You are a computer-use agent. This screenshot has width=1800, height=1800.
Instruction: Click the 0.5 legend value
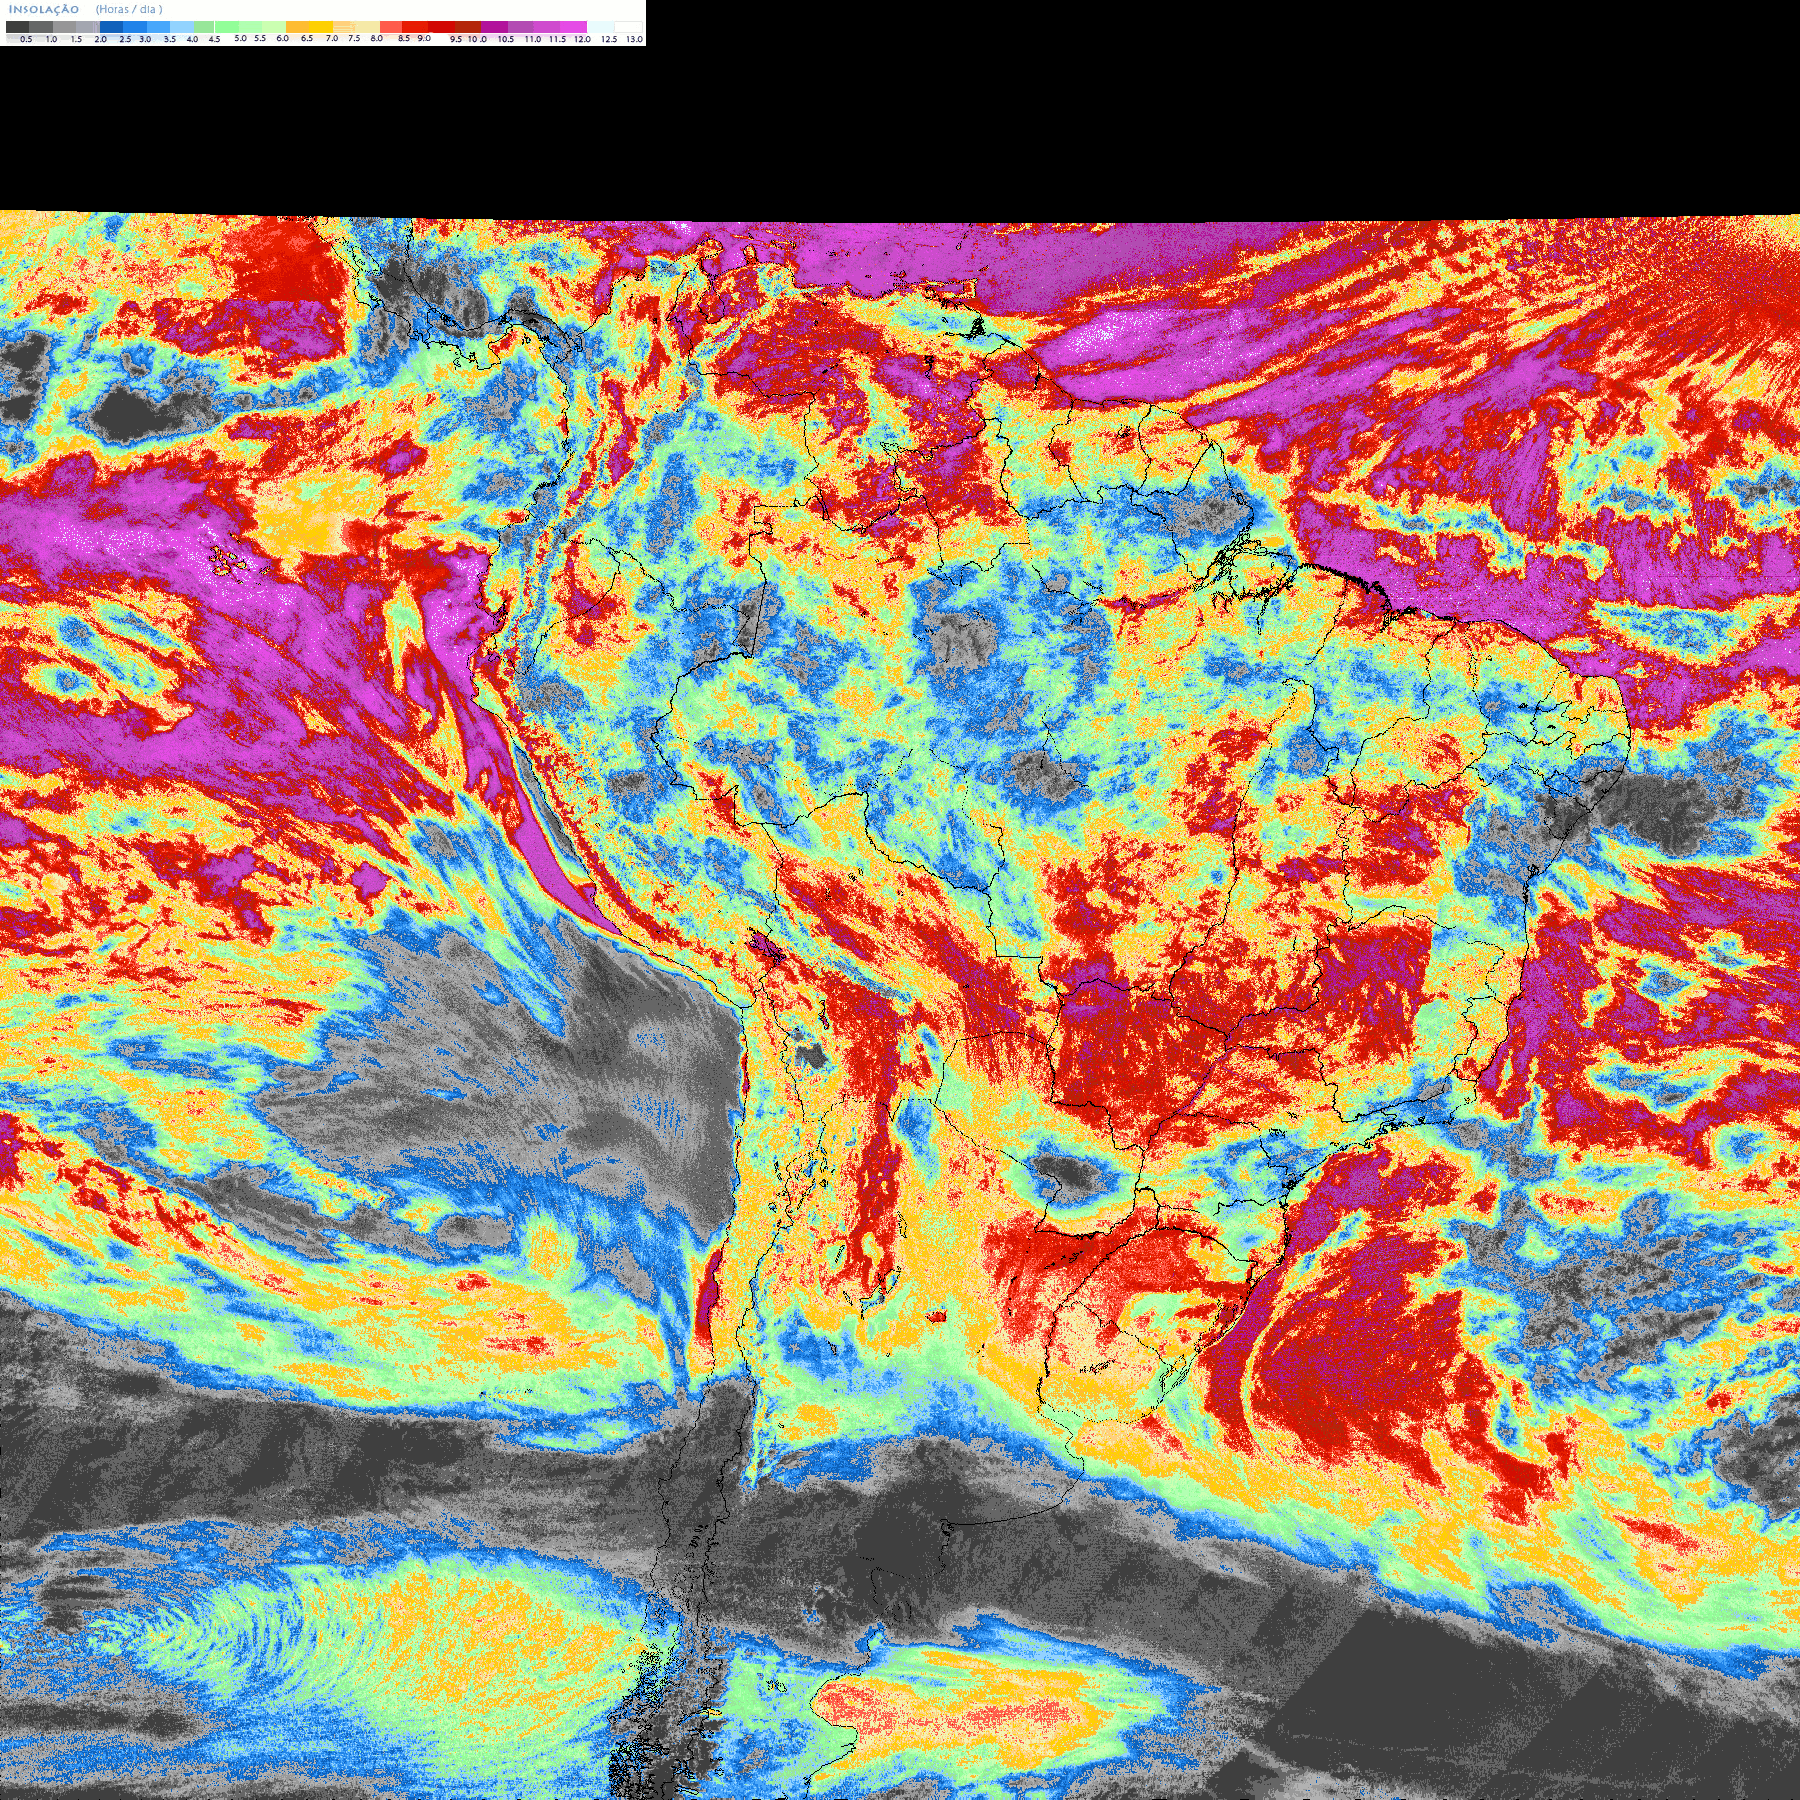point(26,39)
